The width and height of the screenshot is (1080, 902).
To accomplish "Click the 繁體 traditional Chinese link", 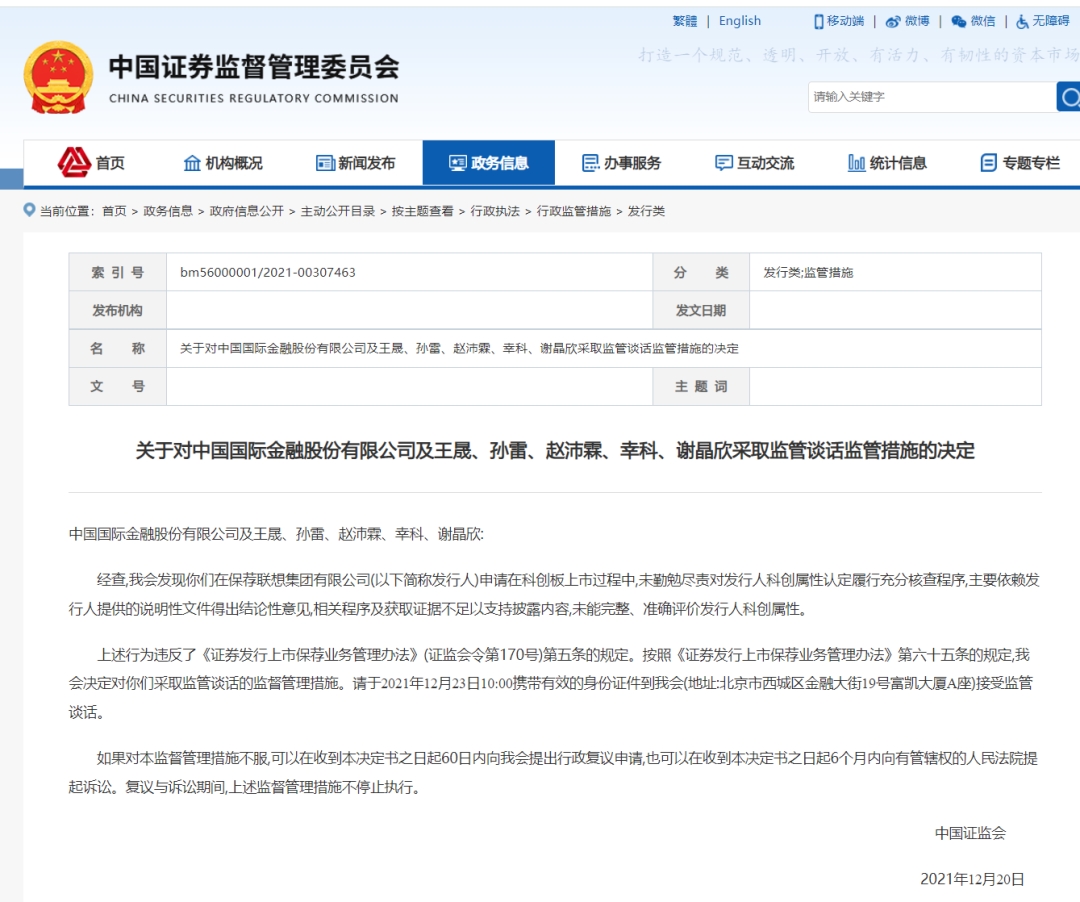I will pyautogui.click(x=684, y=21).
